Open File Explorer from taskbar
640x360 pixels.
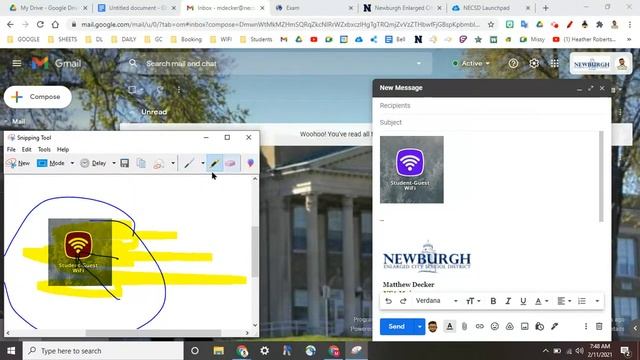point(219,351)
